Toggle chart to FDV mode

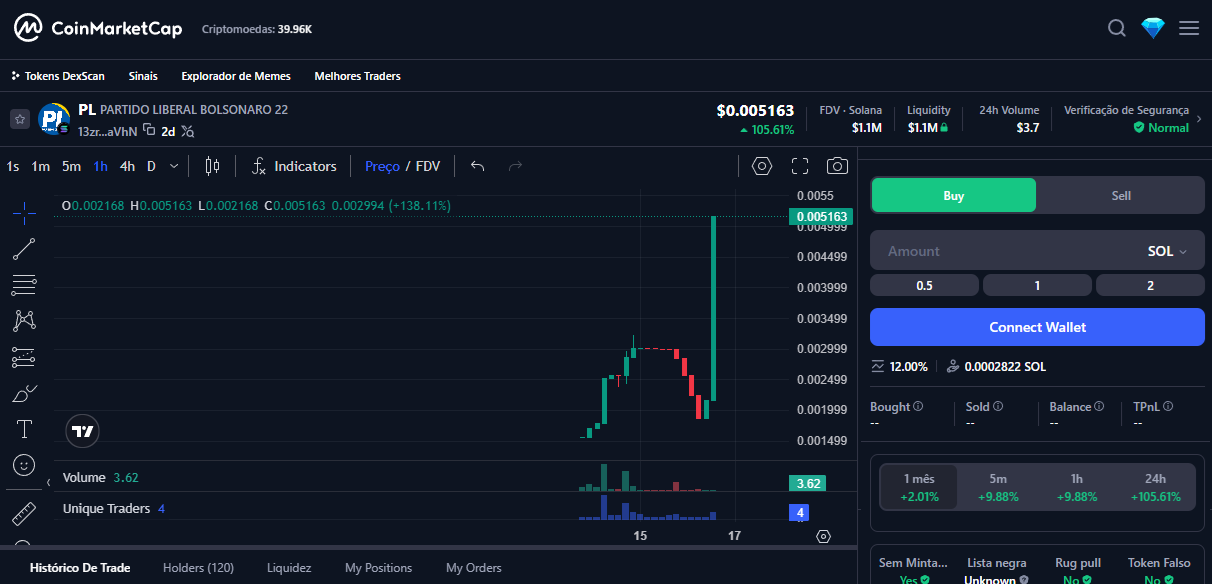[x=428, y=166]
